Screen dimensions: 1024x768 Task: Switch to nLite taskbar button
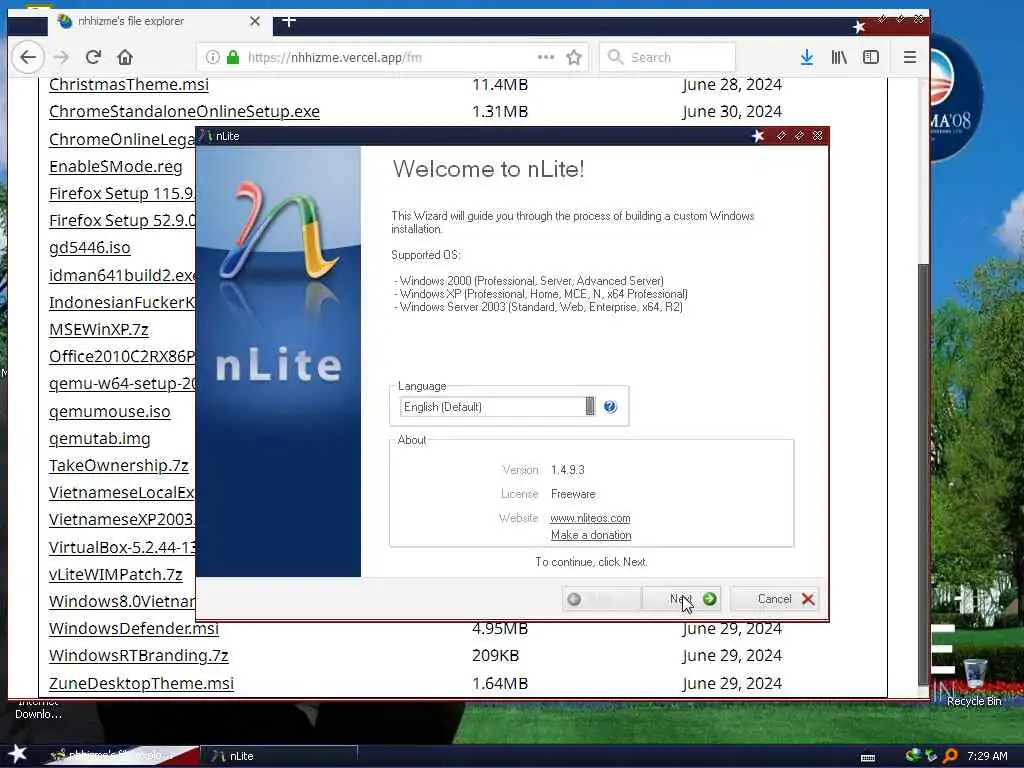[x=278, y=756]
